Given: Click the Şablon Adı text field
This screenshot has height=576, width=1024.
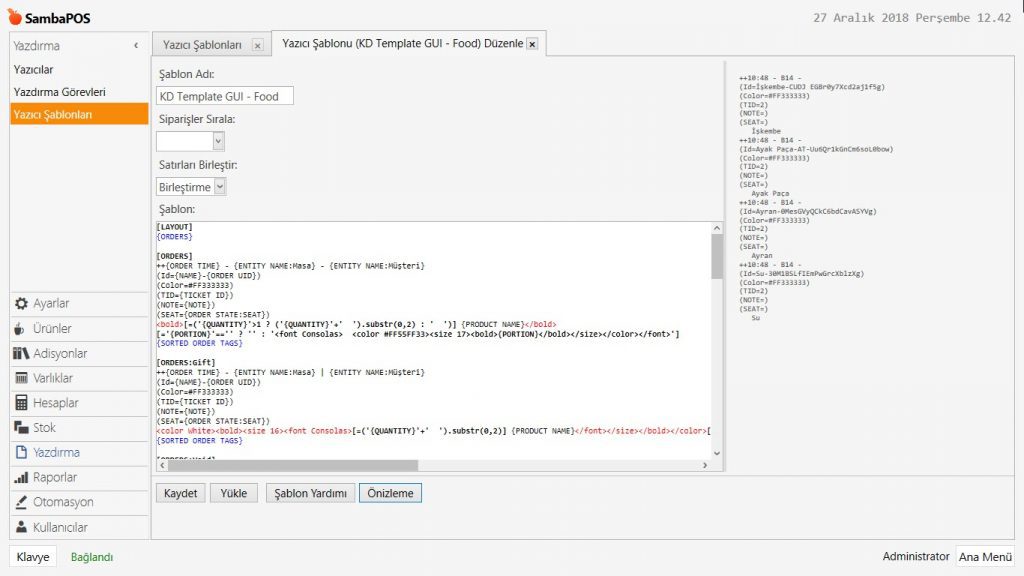Looking at the screenshot, I should coord(225,96).
